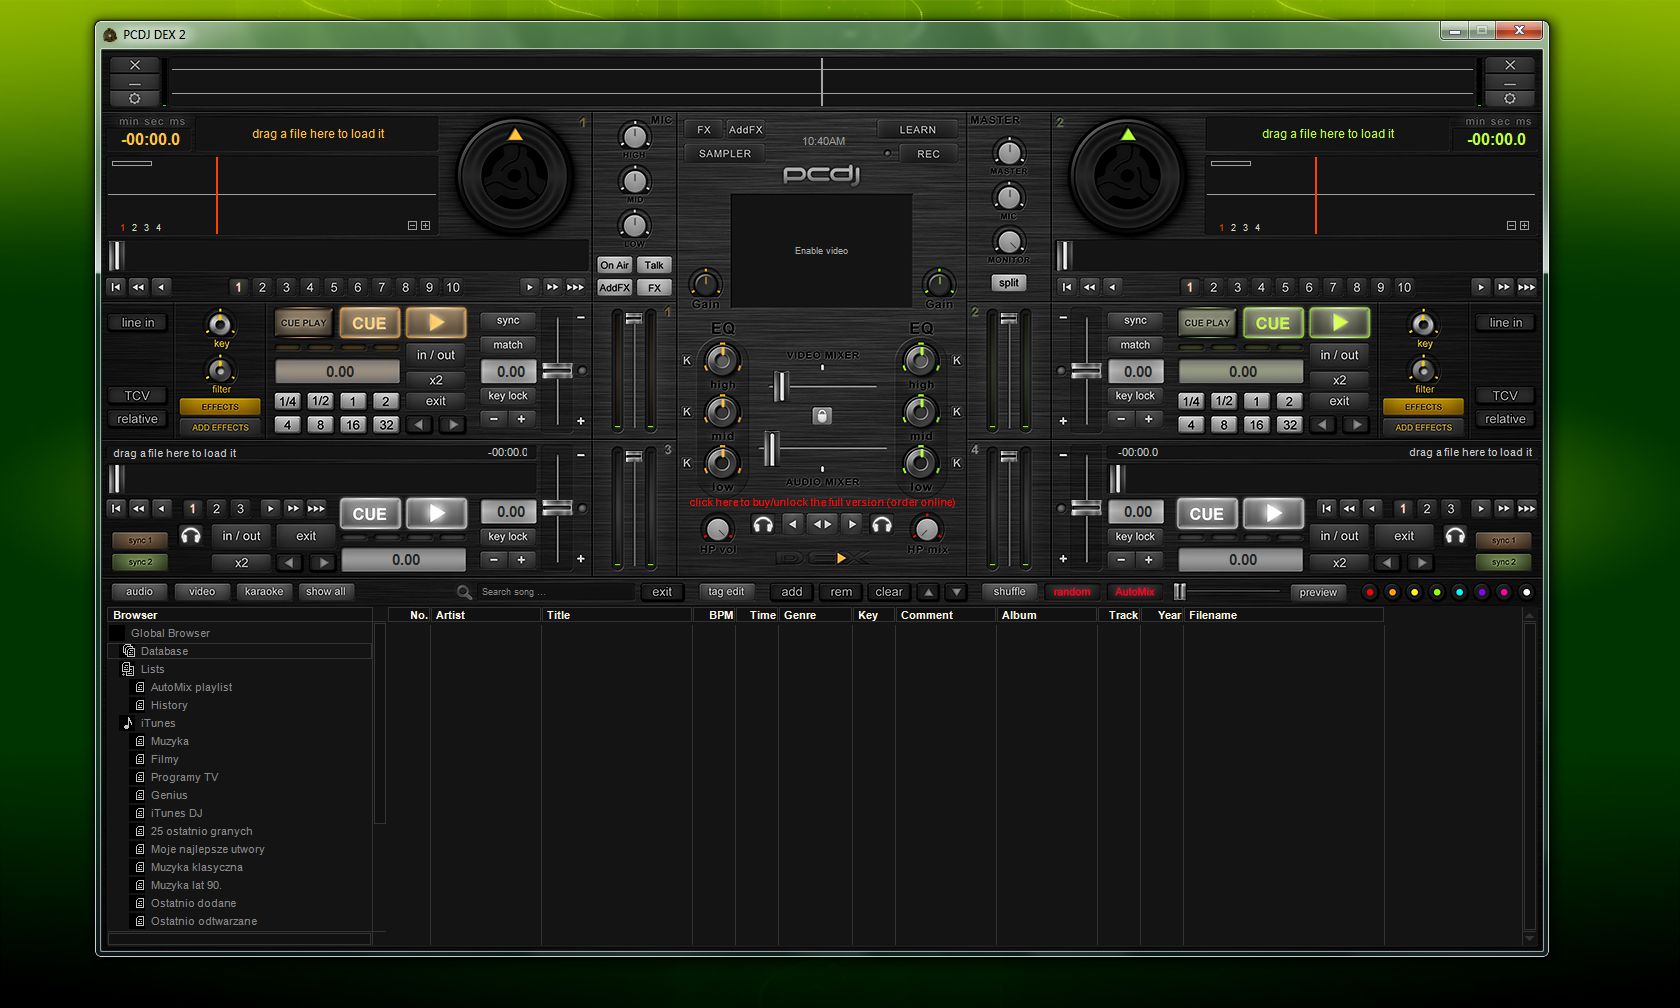Open deck 3 headphone monitor next to sync 1
The image size is (1680, 1008).
click(x=190, y=536)
